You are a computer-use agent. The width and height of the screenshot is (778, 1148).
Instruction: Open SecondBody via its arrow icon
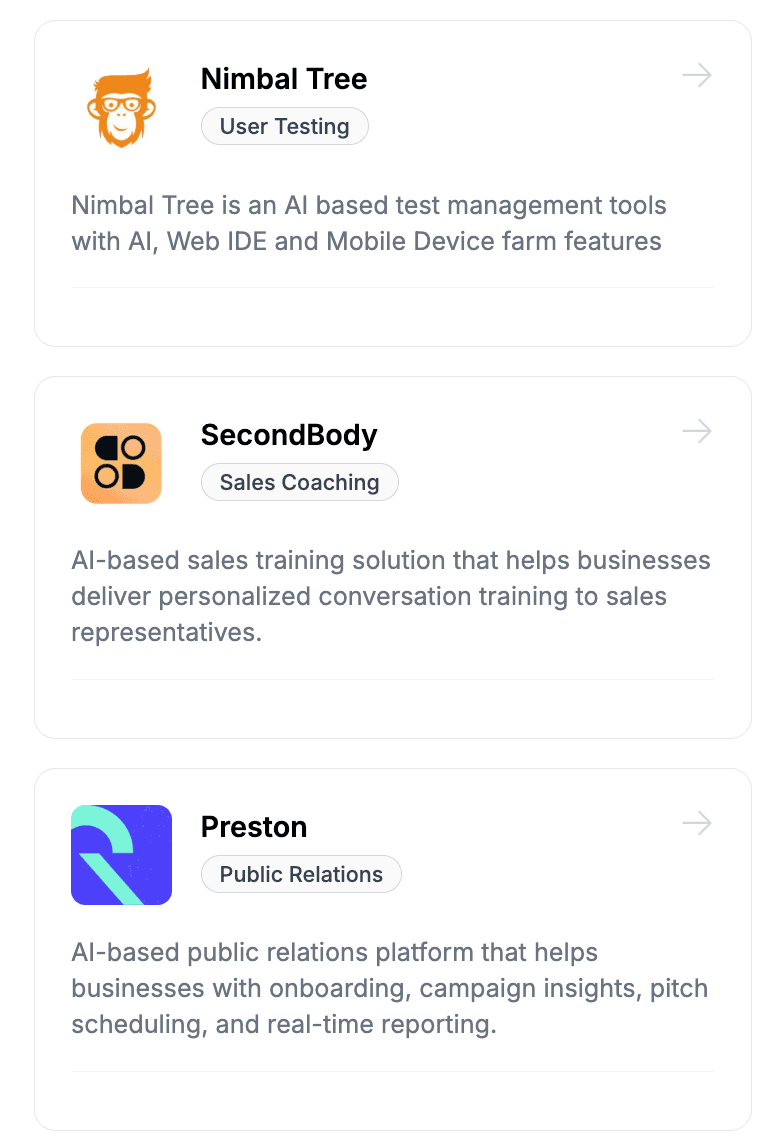click(697, 431)
